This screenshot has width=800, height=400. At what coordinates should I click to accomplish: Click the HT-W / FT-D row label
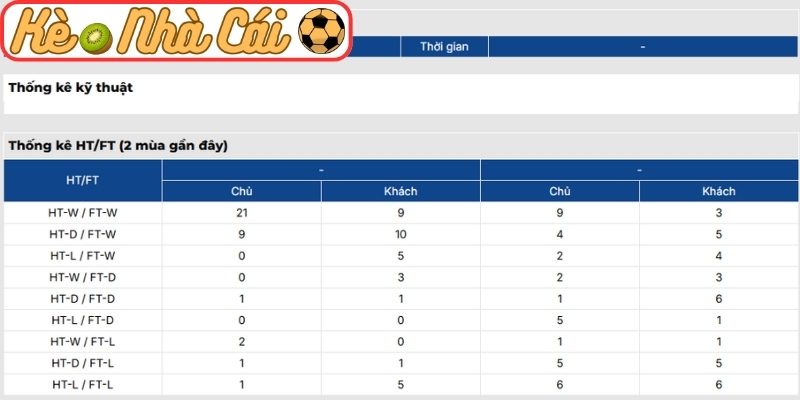(x=82, y=277)
